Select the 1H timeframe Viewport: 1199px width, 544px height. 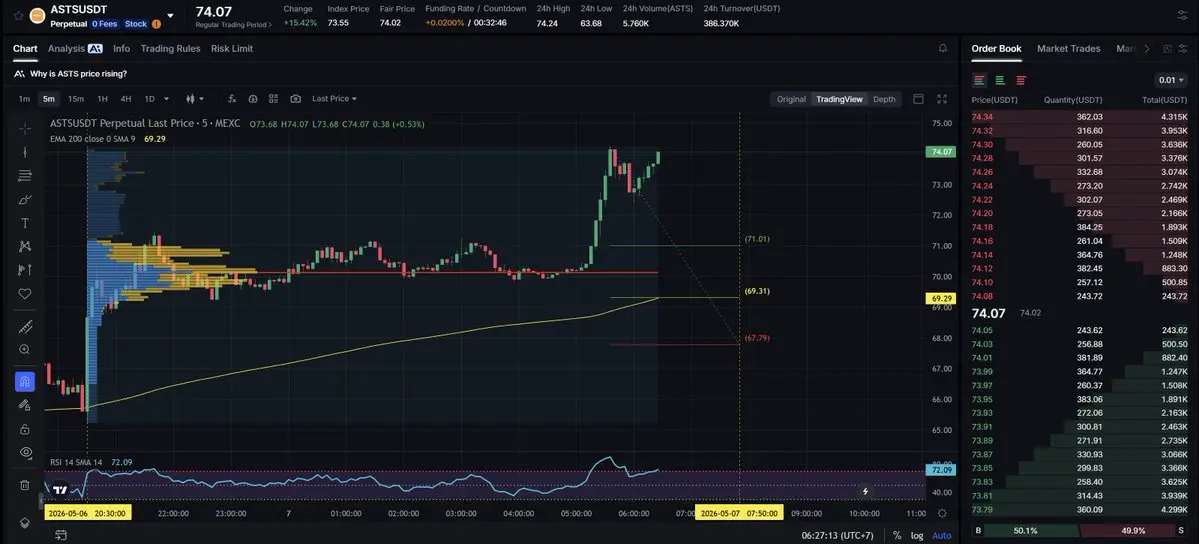click(102, 99)
